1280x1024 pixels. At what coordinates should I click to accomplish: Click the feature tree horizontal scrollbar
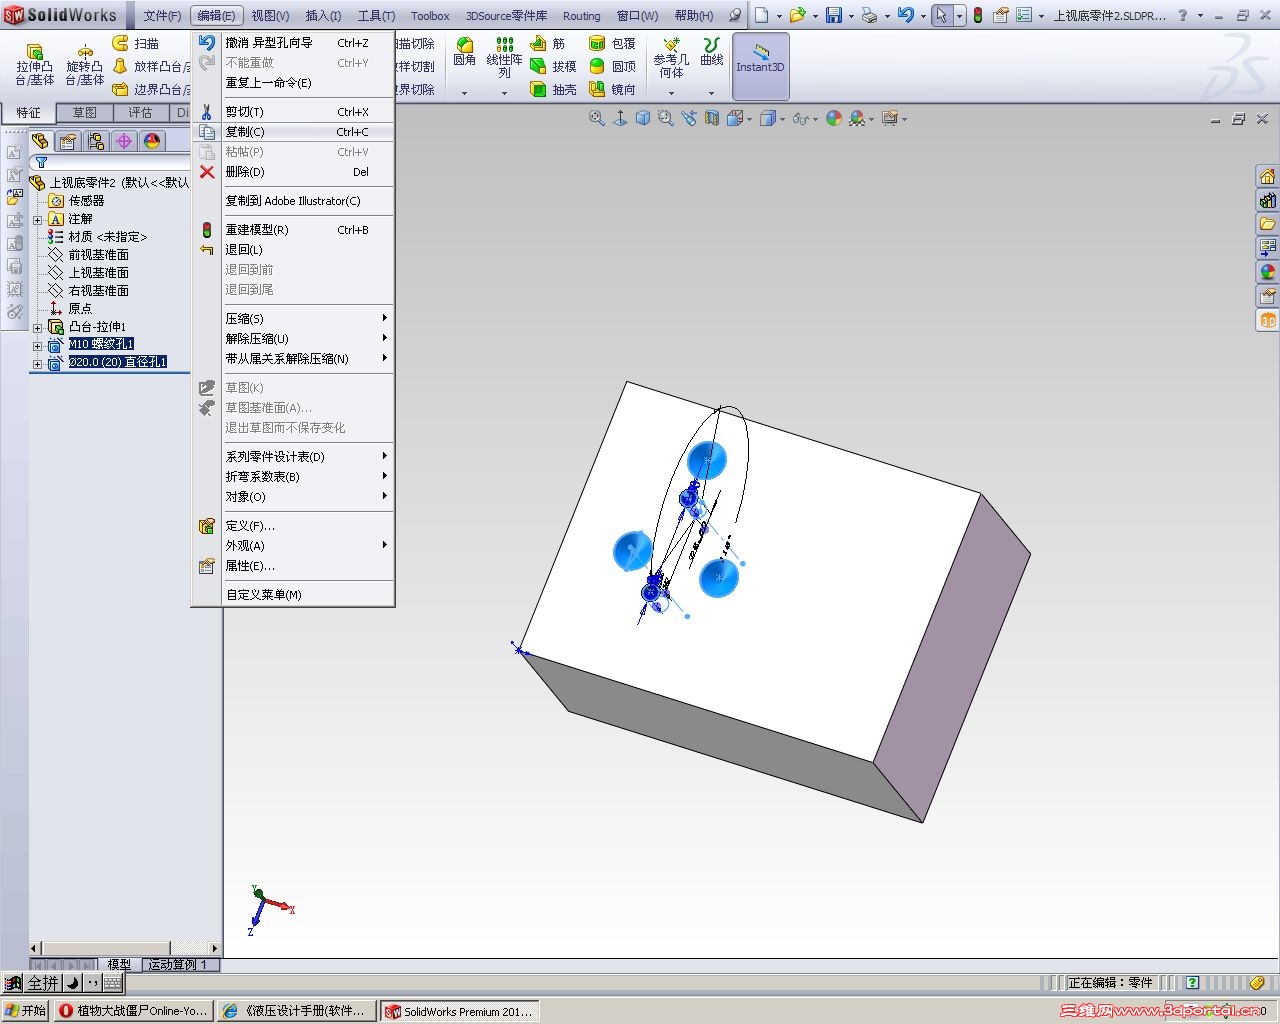124,947
